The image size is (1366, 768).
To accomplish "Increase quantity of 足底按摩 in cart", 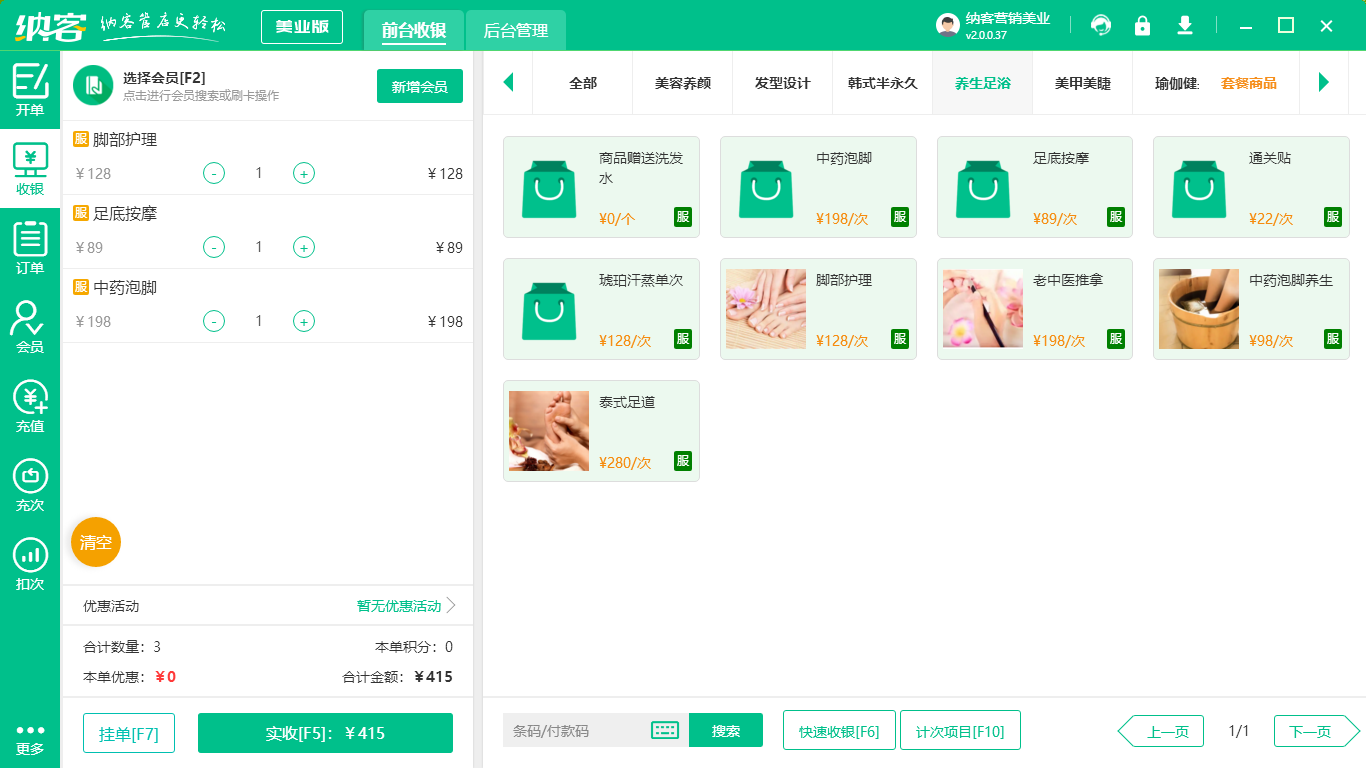I will [304, 247].
